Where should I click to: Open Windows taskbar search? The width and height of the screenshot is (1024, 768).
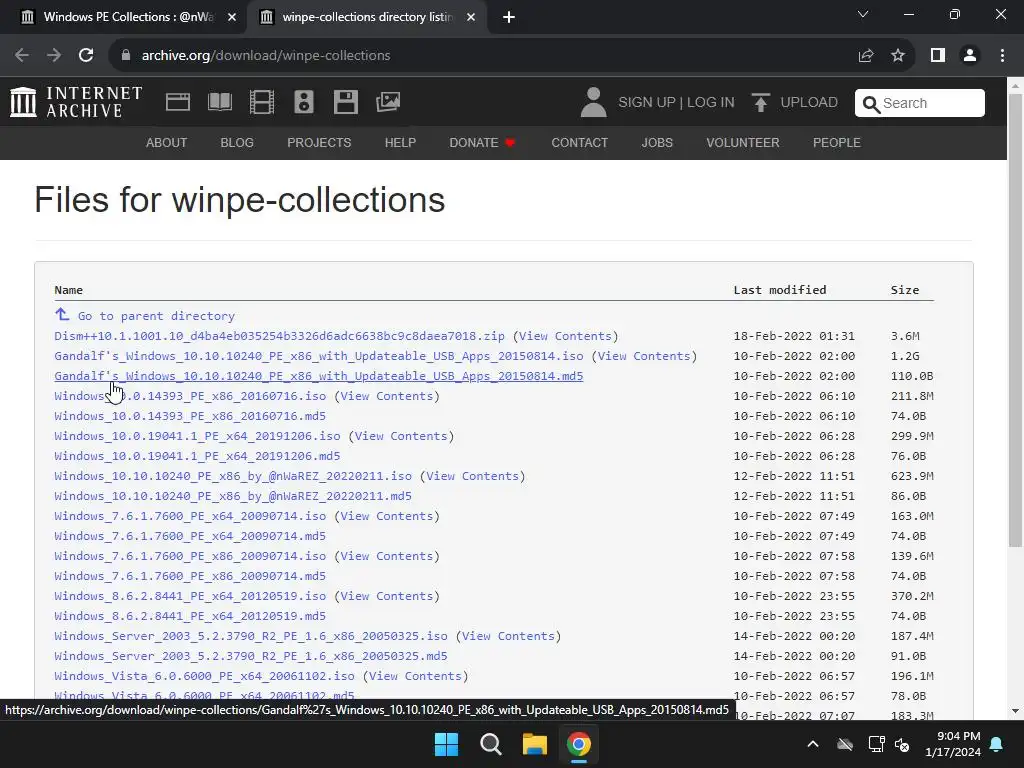[x=490, y=744]
